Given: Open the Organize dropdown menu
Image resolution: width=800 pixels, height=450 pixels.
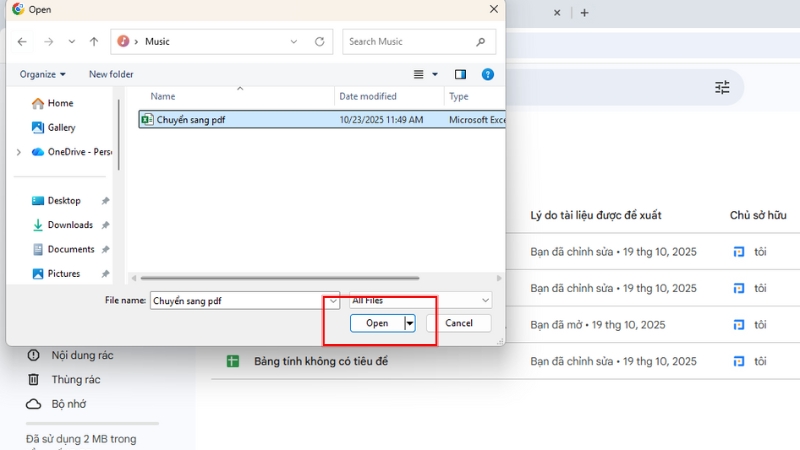Looking at the screenshot, I should click(x=43, y=74).
